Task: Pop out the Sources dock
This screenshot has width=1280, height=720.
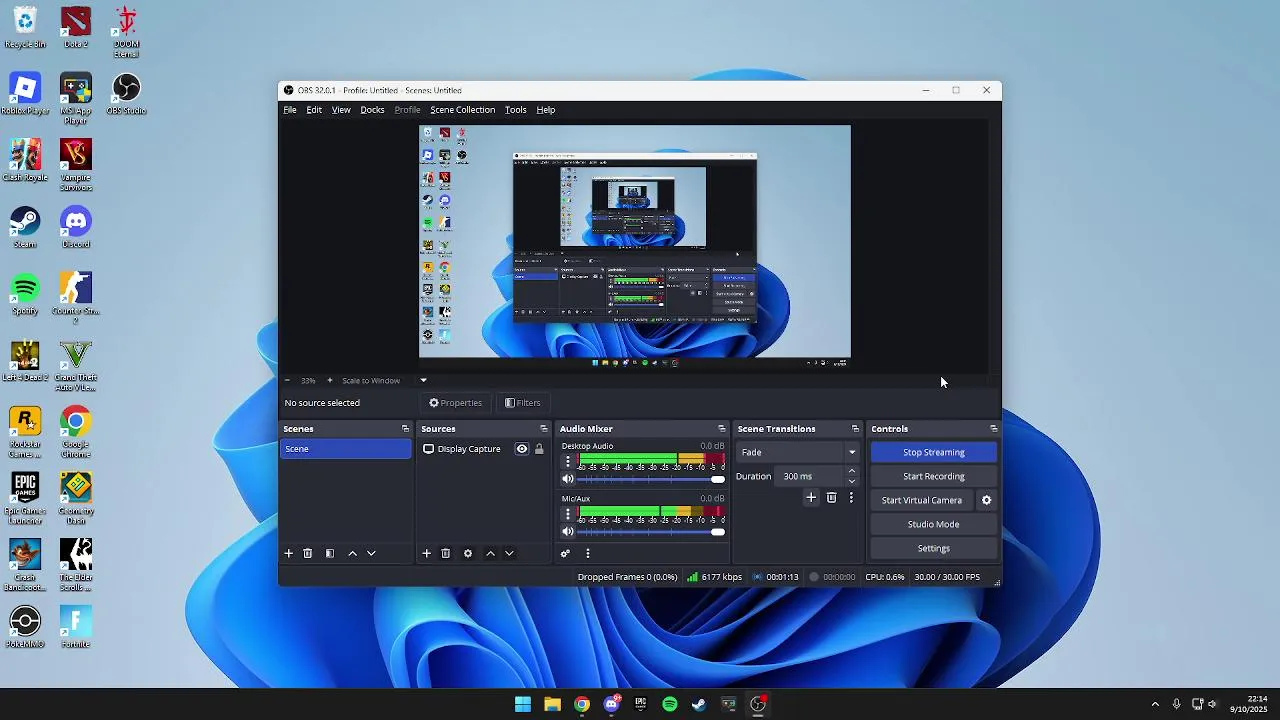Action: pyautogui.click(x=544, y=429)
